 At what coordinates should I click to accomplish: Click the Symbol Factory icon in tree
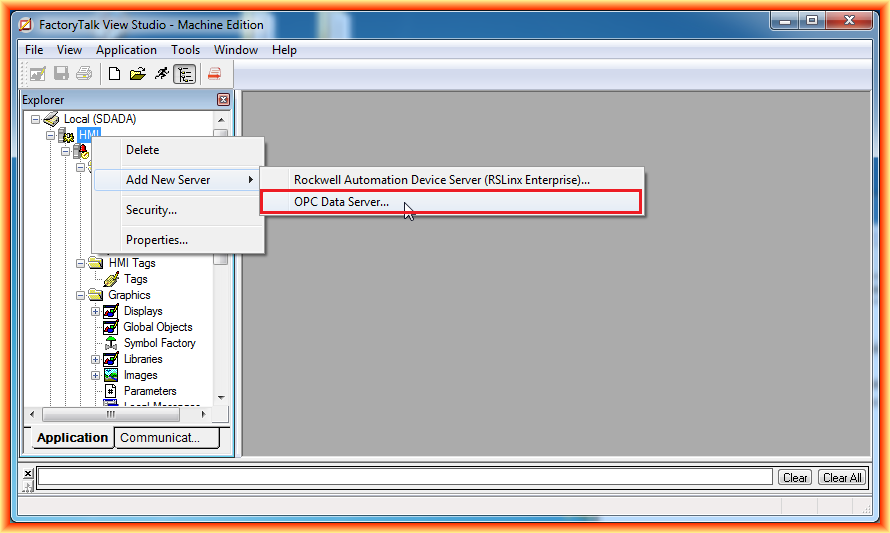(111, 343)
